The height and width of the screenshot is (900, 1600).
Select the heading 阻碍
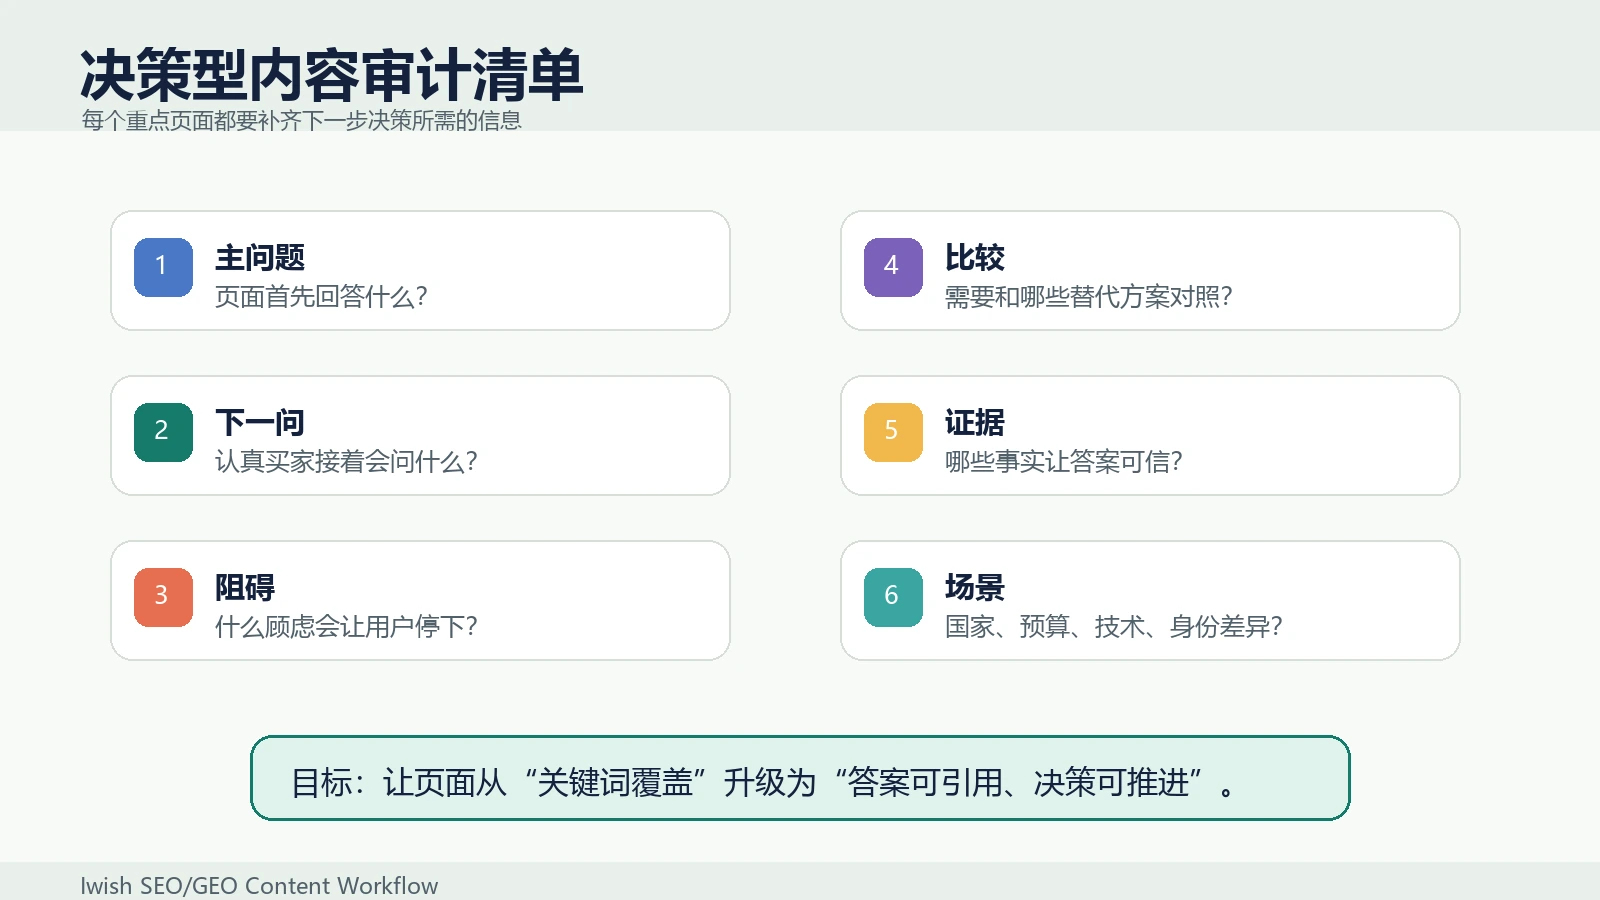pos(245,588)
